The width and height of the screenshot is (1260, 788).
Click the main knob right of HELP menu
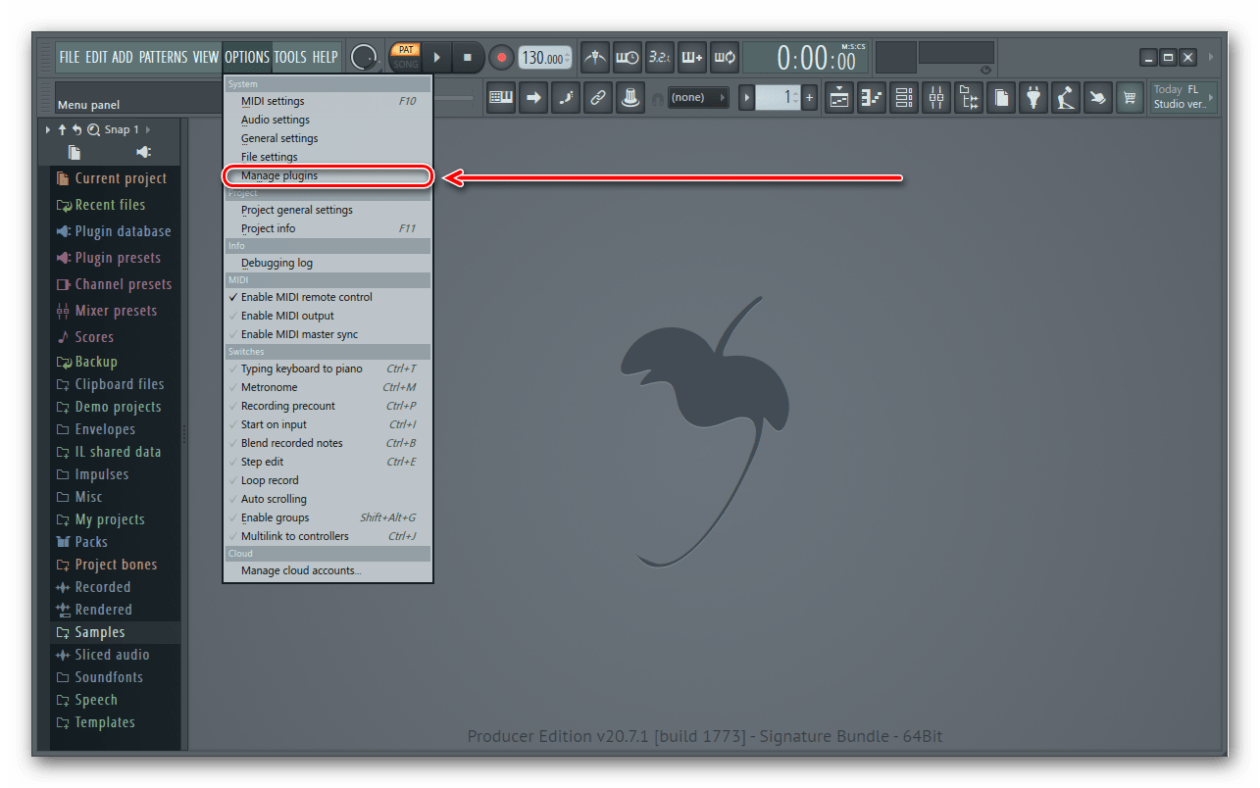click(x=365, y=58)
